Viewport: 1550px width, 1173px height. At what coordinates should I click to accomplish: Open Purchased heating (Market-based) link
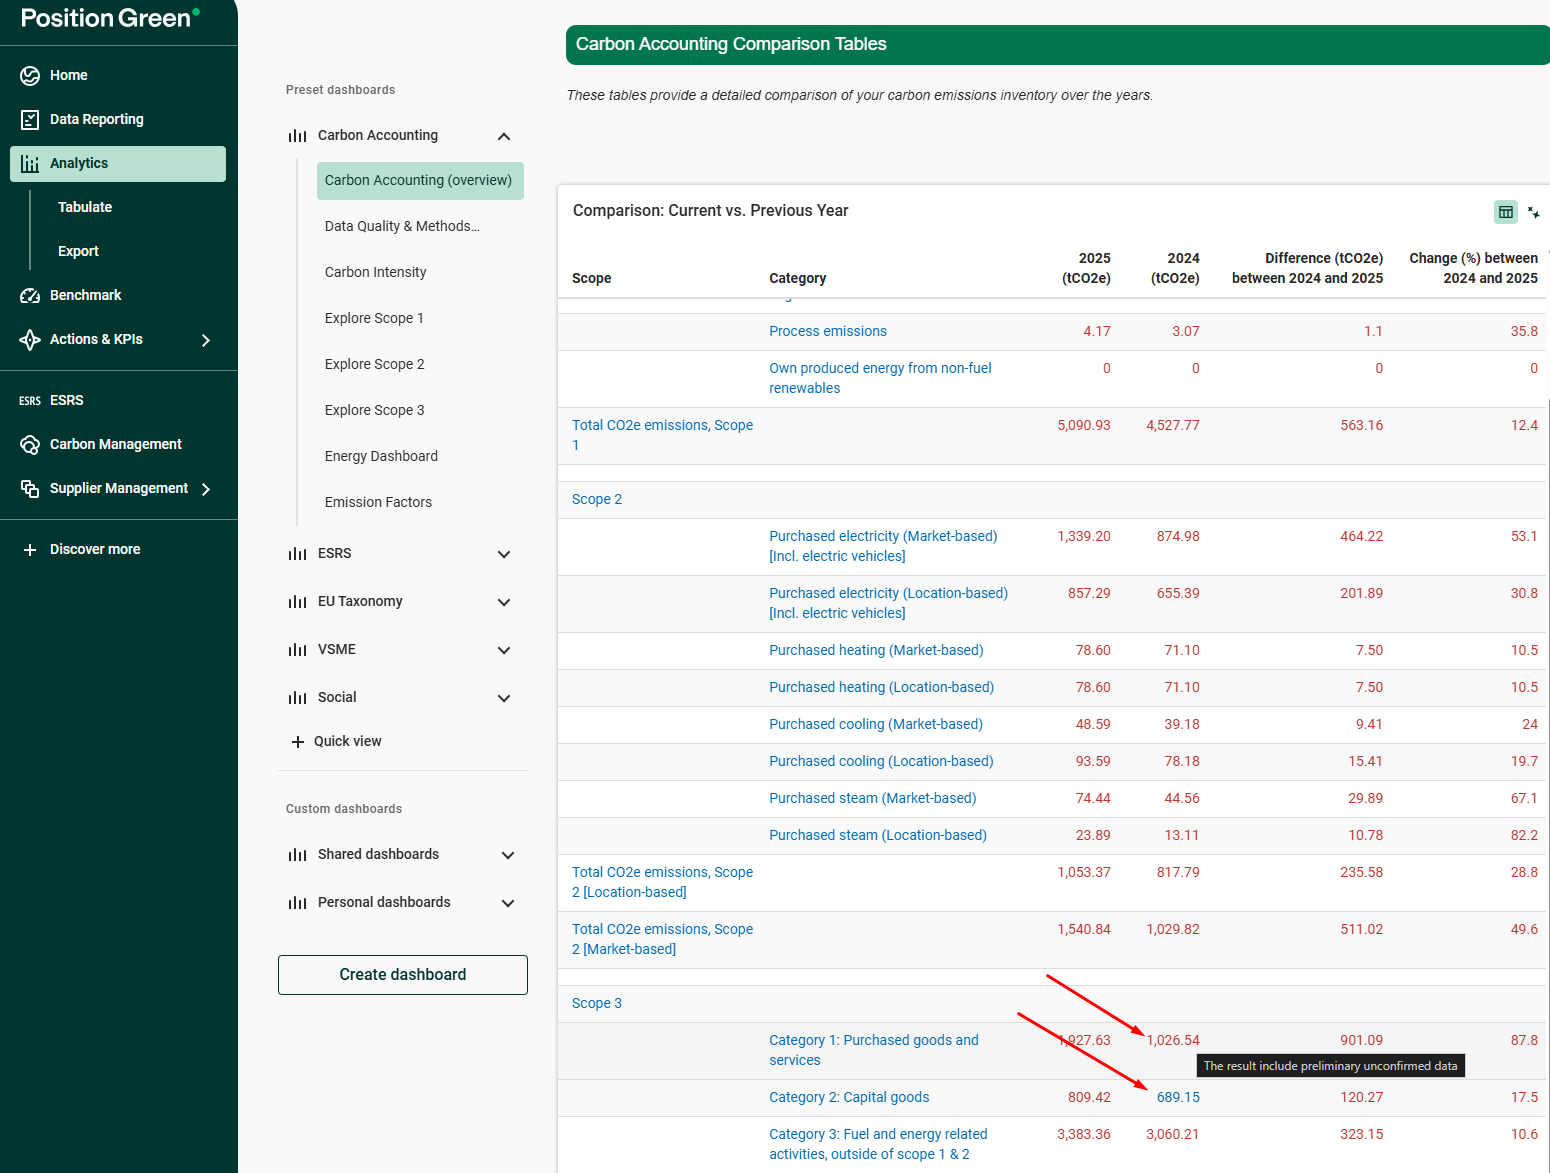[876, 650]
